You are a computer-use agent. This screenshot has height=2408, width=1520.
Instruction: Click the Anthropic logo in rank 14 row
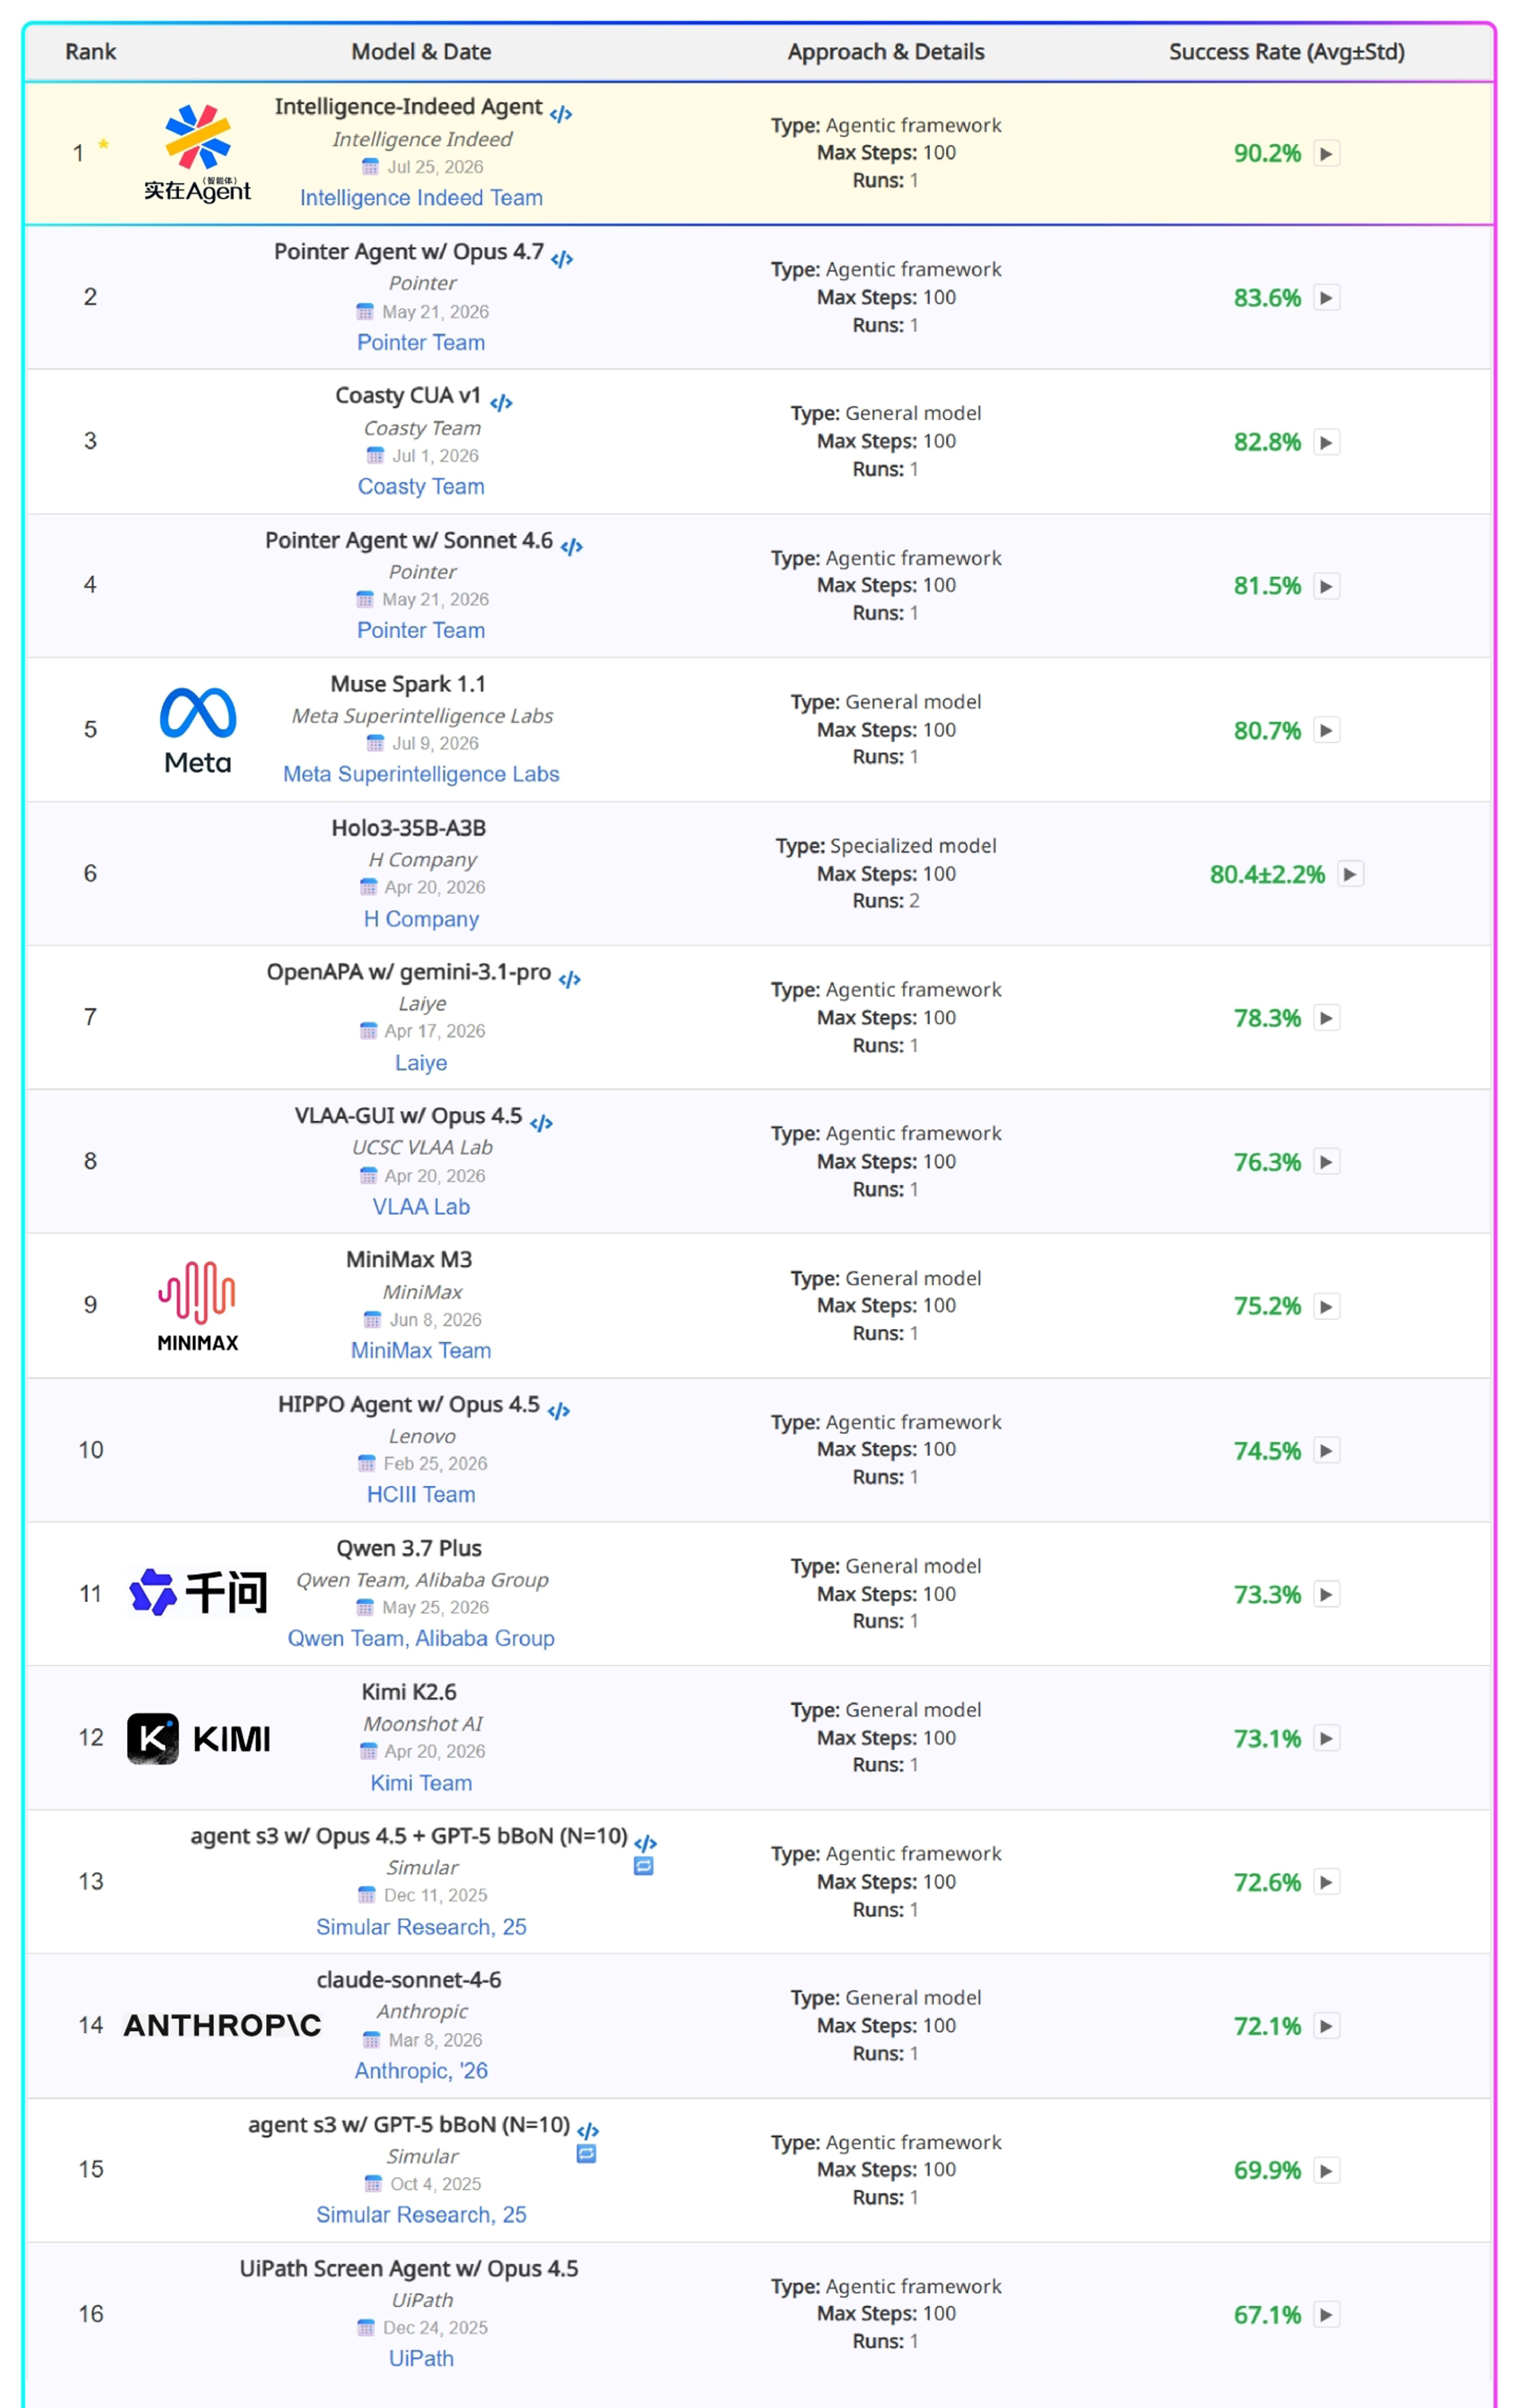tap(222, 2025)
